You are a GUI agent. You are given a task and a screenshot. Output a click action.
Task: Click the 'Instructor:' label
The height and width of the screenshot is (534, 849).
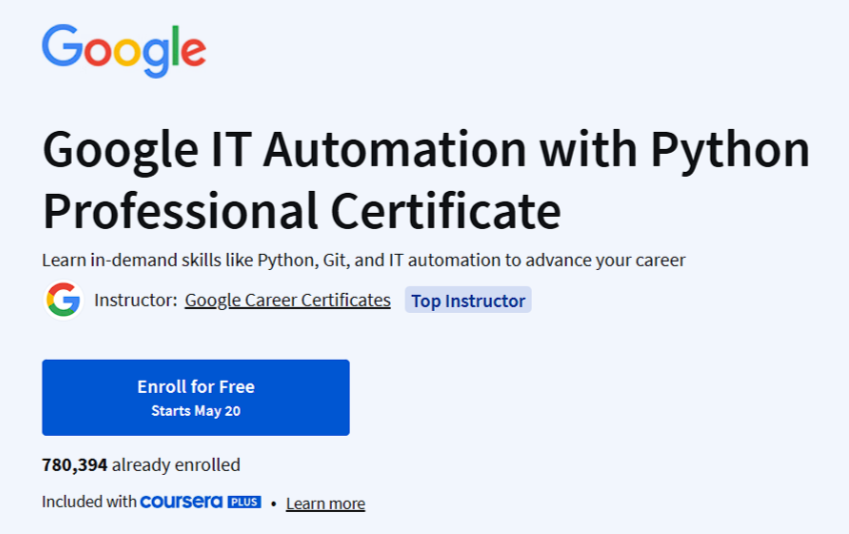(x=136, y=300)
